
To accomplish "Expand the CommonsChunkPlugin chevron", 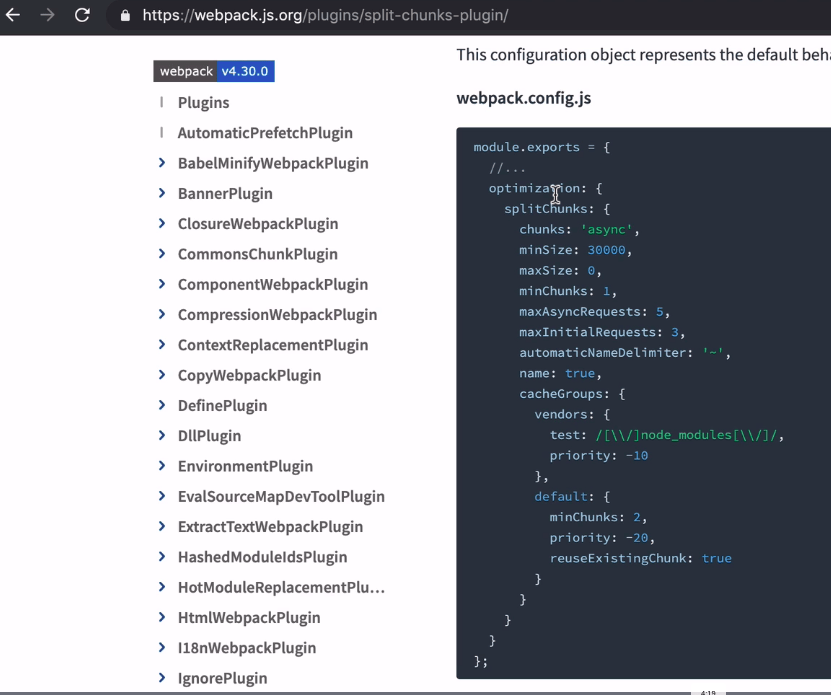I will pyautogui.click(x=162, y=254).
